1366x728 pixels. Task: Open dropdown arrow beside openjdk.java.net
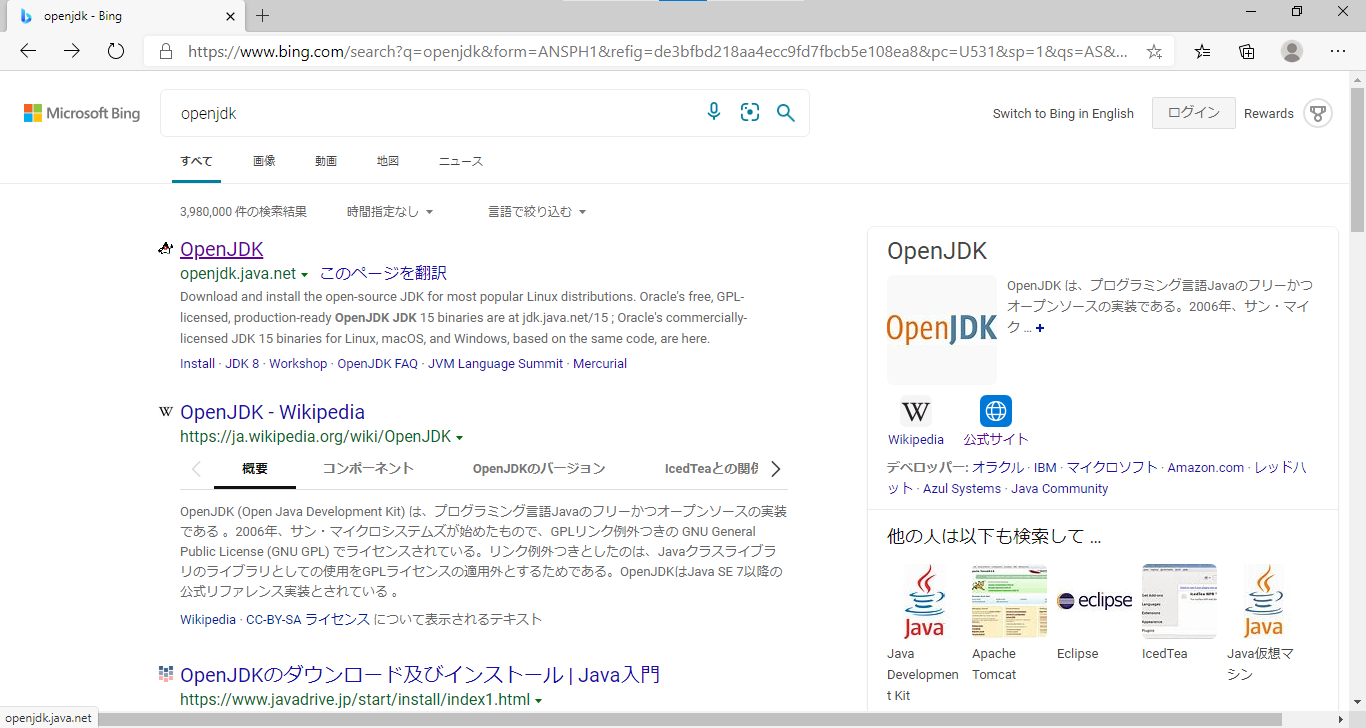[305, 275]
